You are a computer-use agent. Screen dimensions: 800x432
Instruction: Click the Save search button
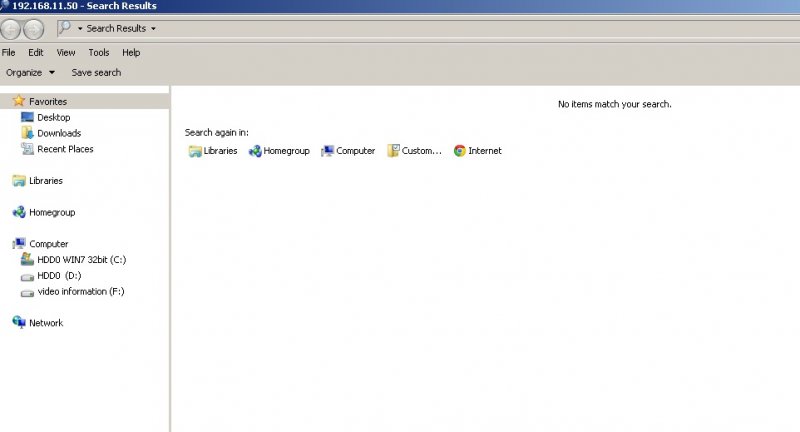pyautogui.click(x=96, y=72)
